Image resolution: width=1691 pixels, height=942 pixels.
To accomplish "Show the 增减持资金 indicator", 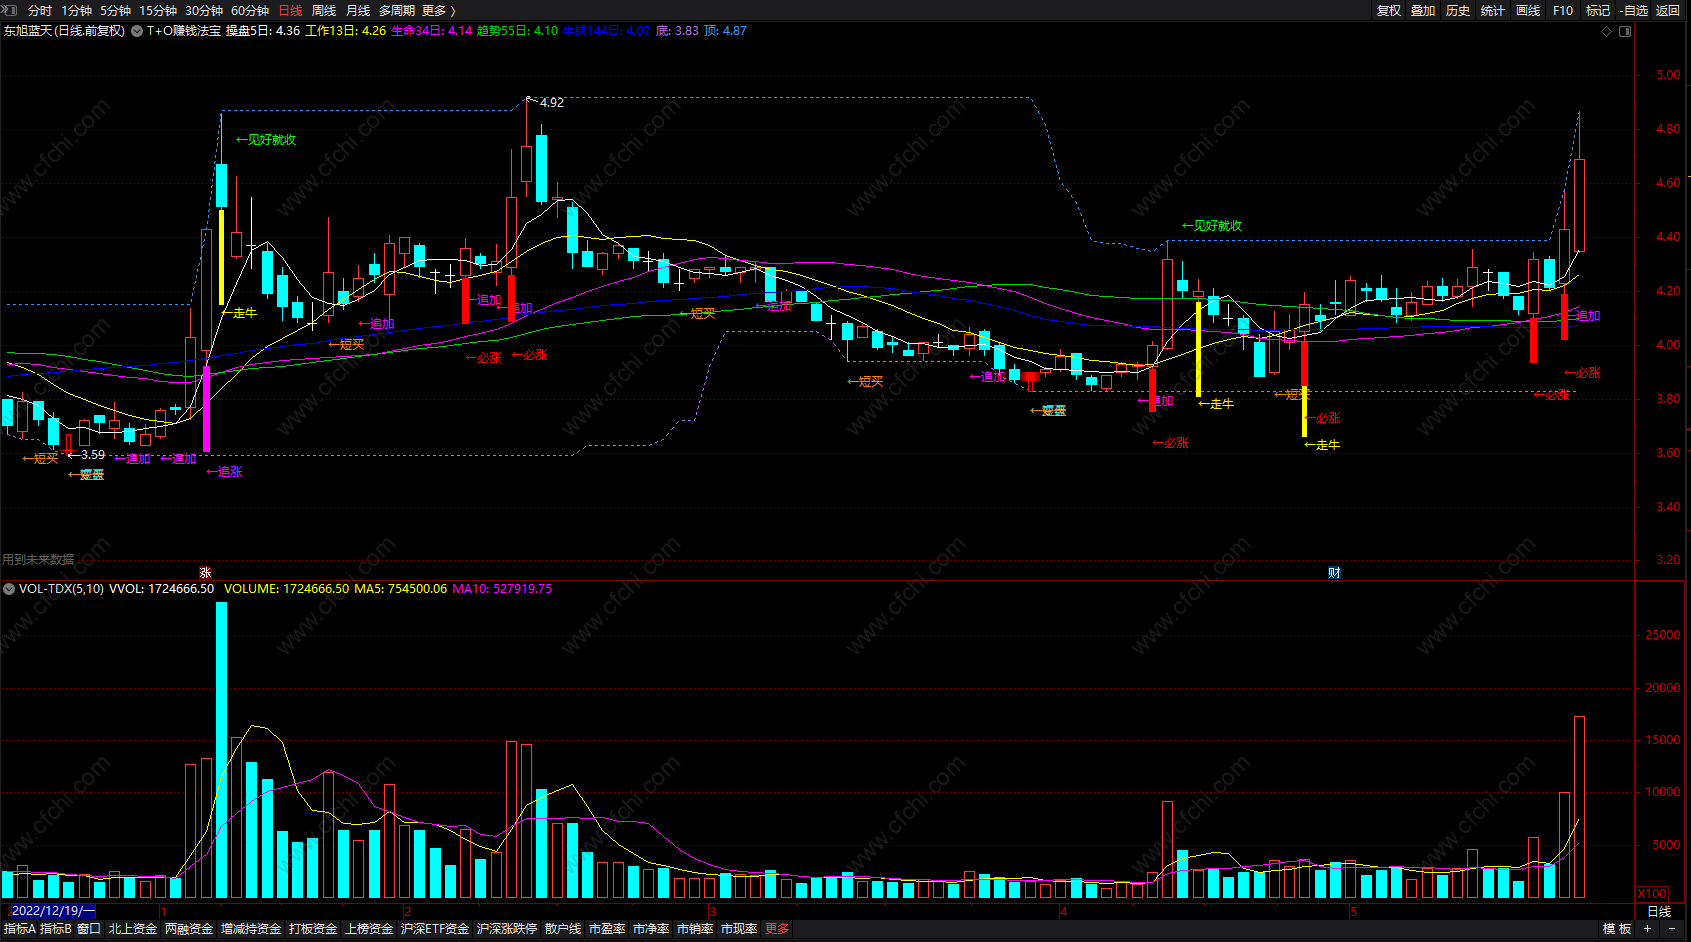I will 251,929.
